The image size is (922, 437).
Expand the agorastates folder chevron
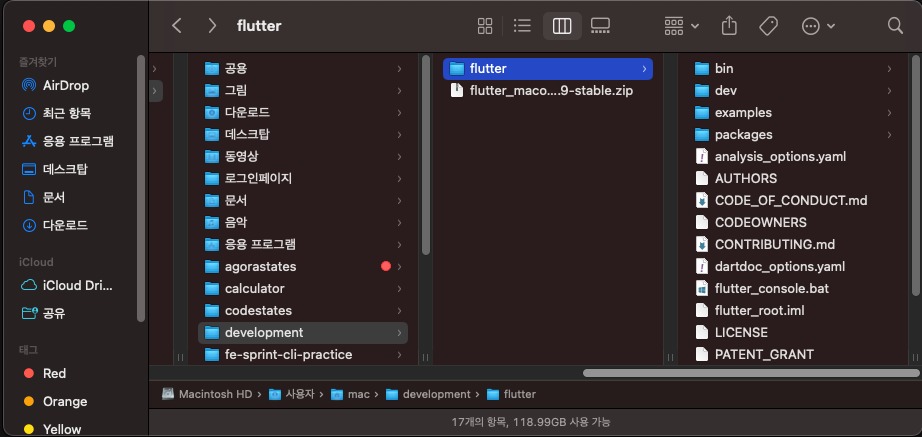[399, 266]
